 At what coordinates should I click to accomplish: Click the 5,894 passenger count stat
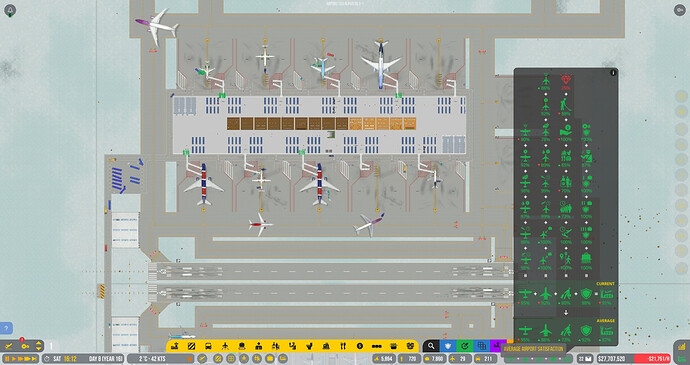(x=384, y=358)
